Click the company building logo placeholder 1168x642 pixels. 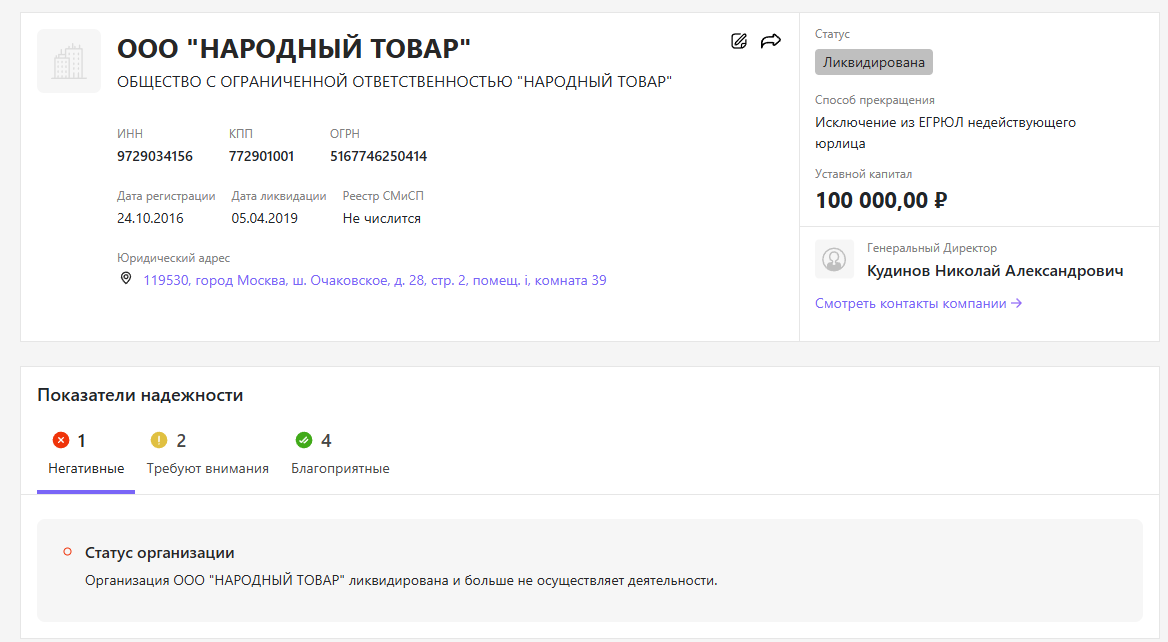69,61
